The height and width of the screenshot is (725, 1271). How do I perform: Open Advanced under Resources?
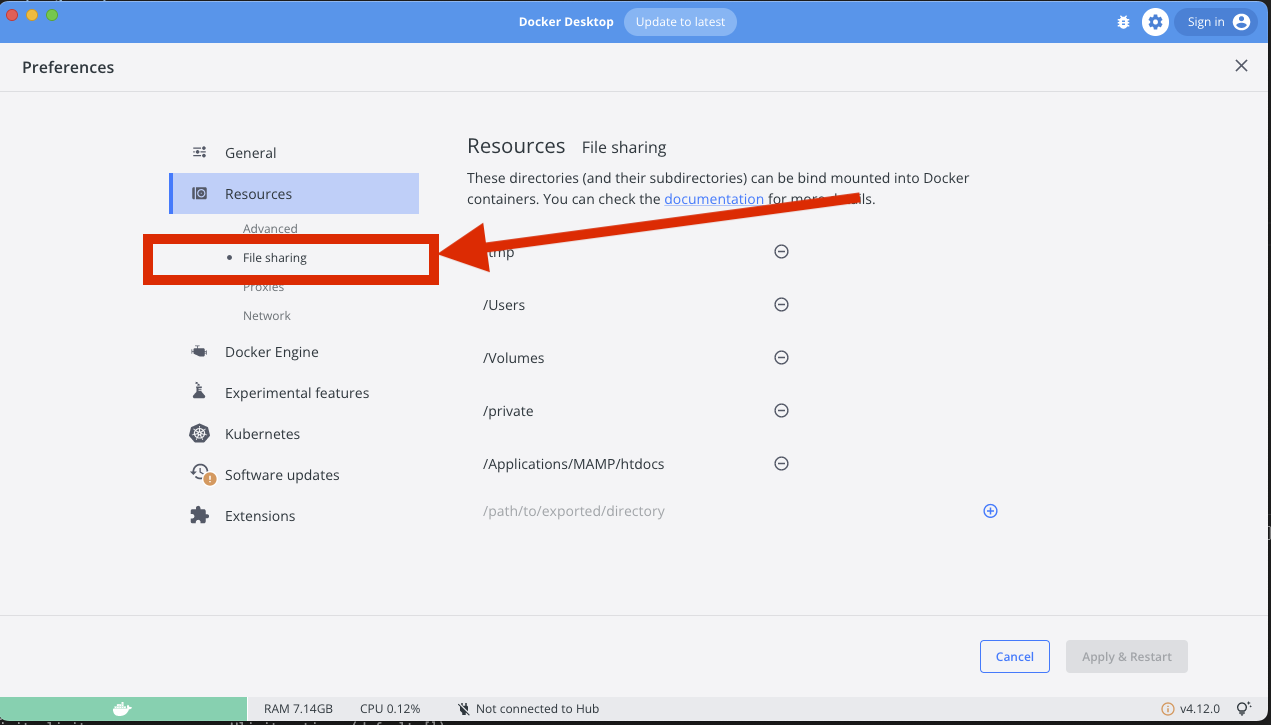click(x=270, y=229)
